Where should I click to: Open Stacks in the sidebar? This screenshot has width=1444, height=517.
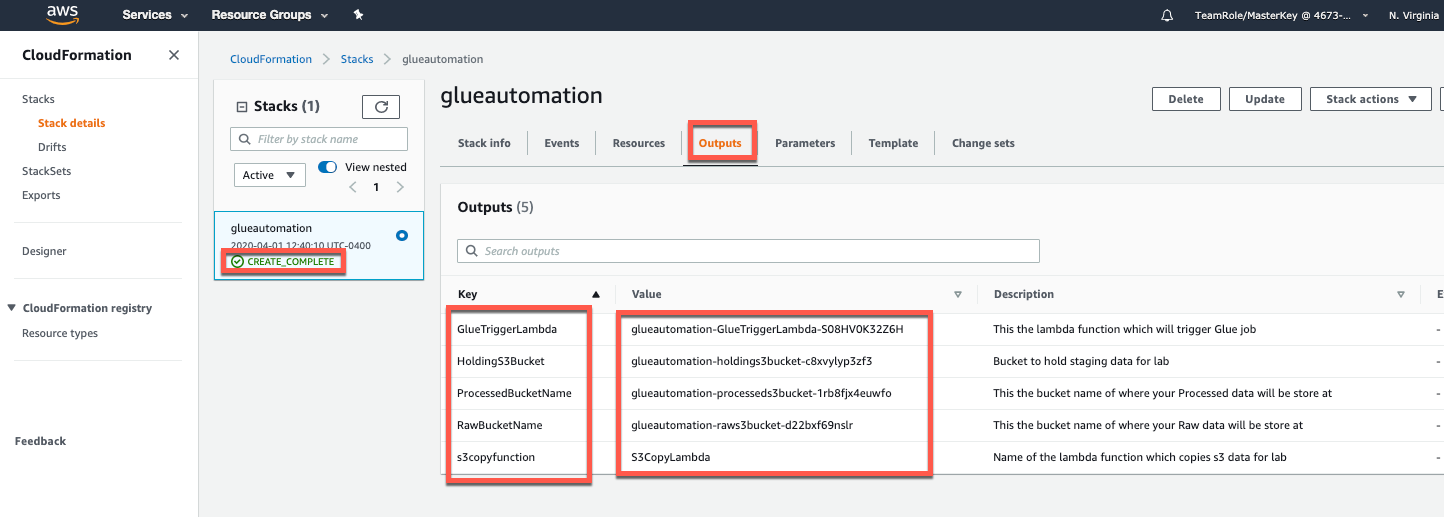38,99
